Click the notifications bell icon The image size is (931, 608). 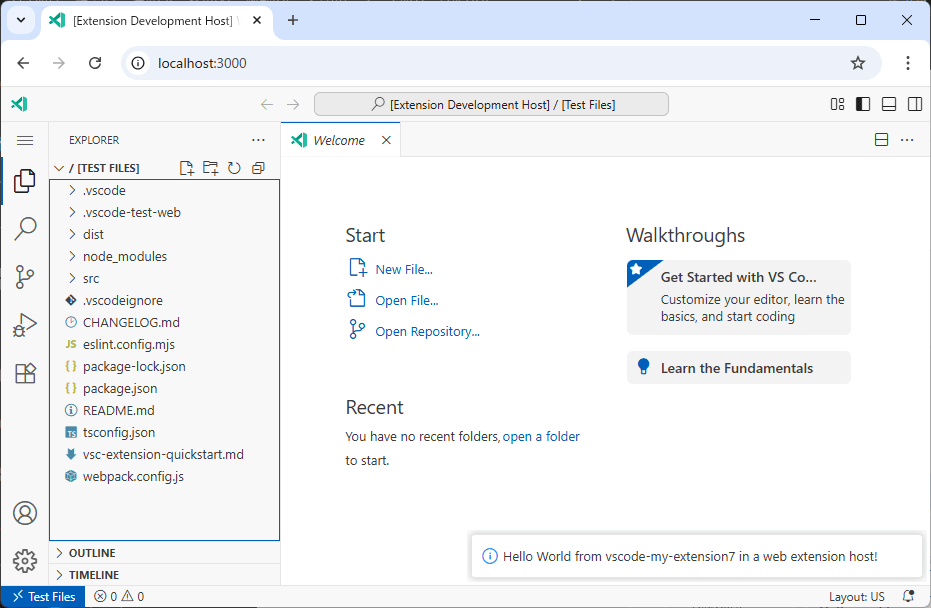908,596
